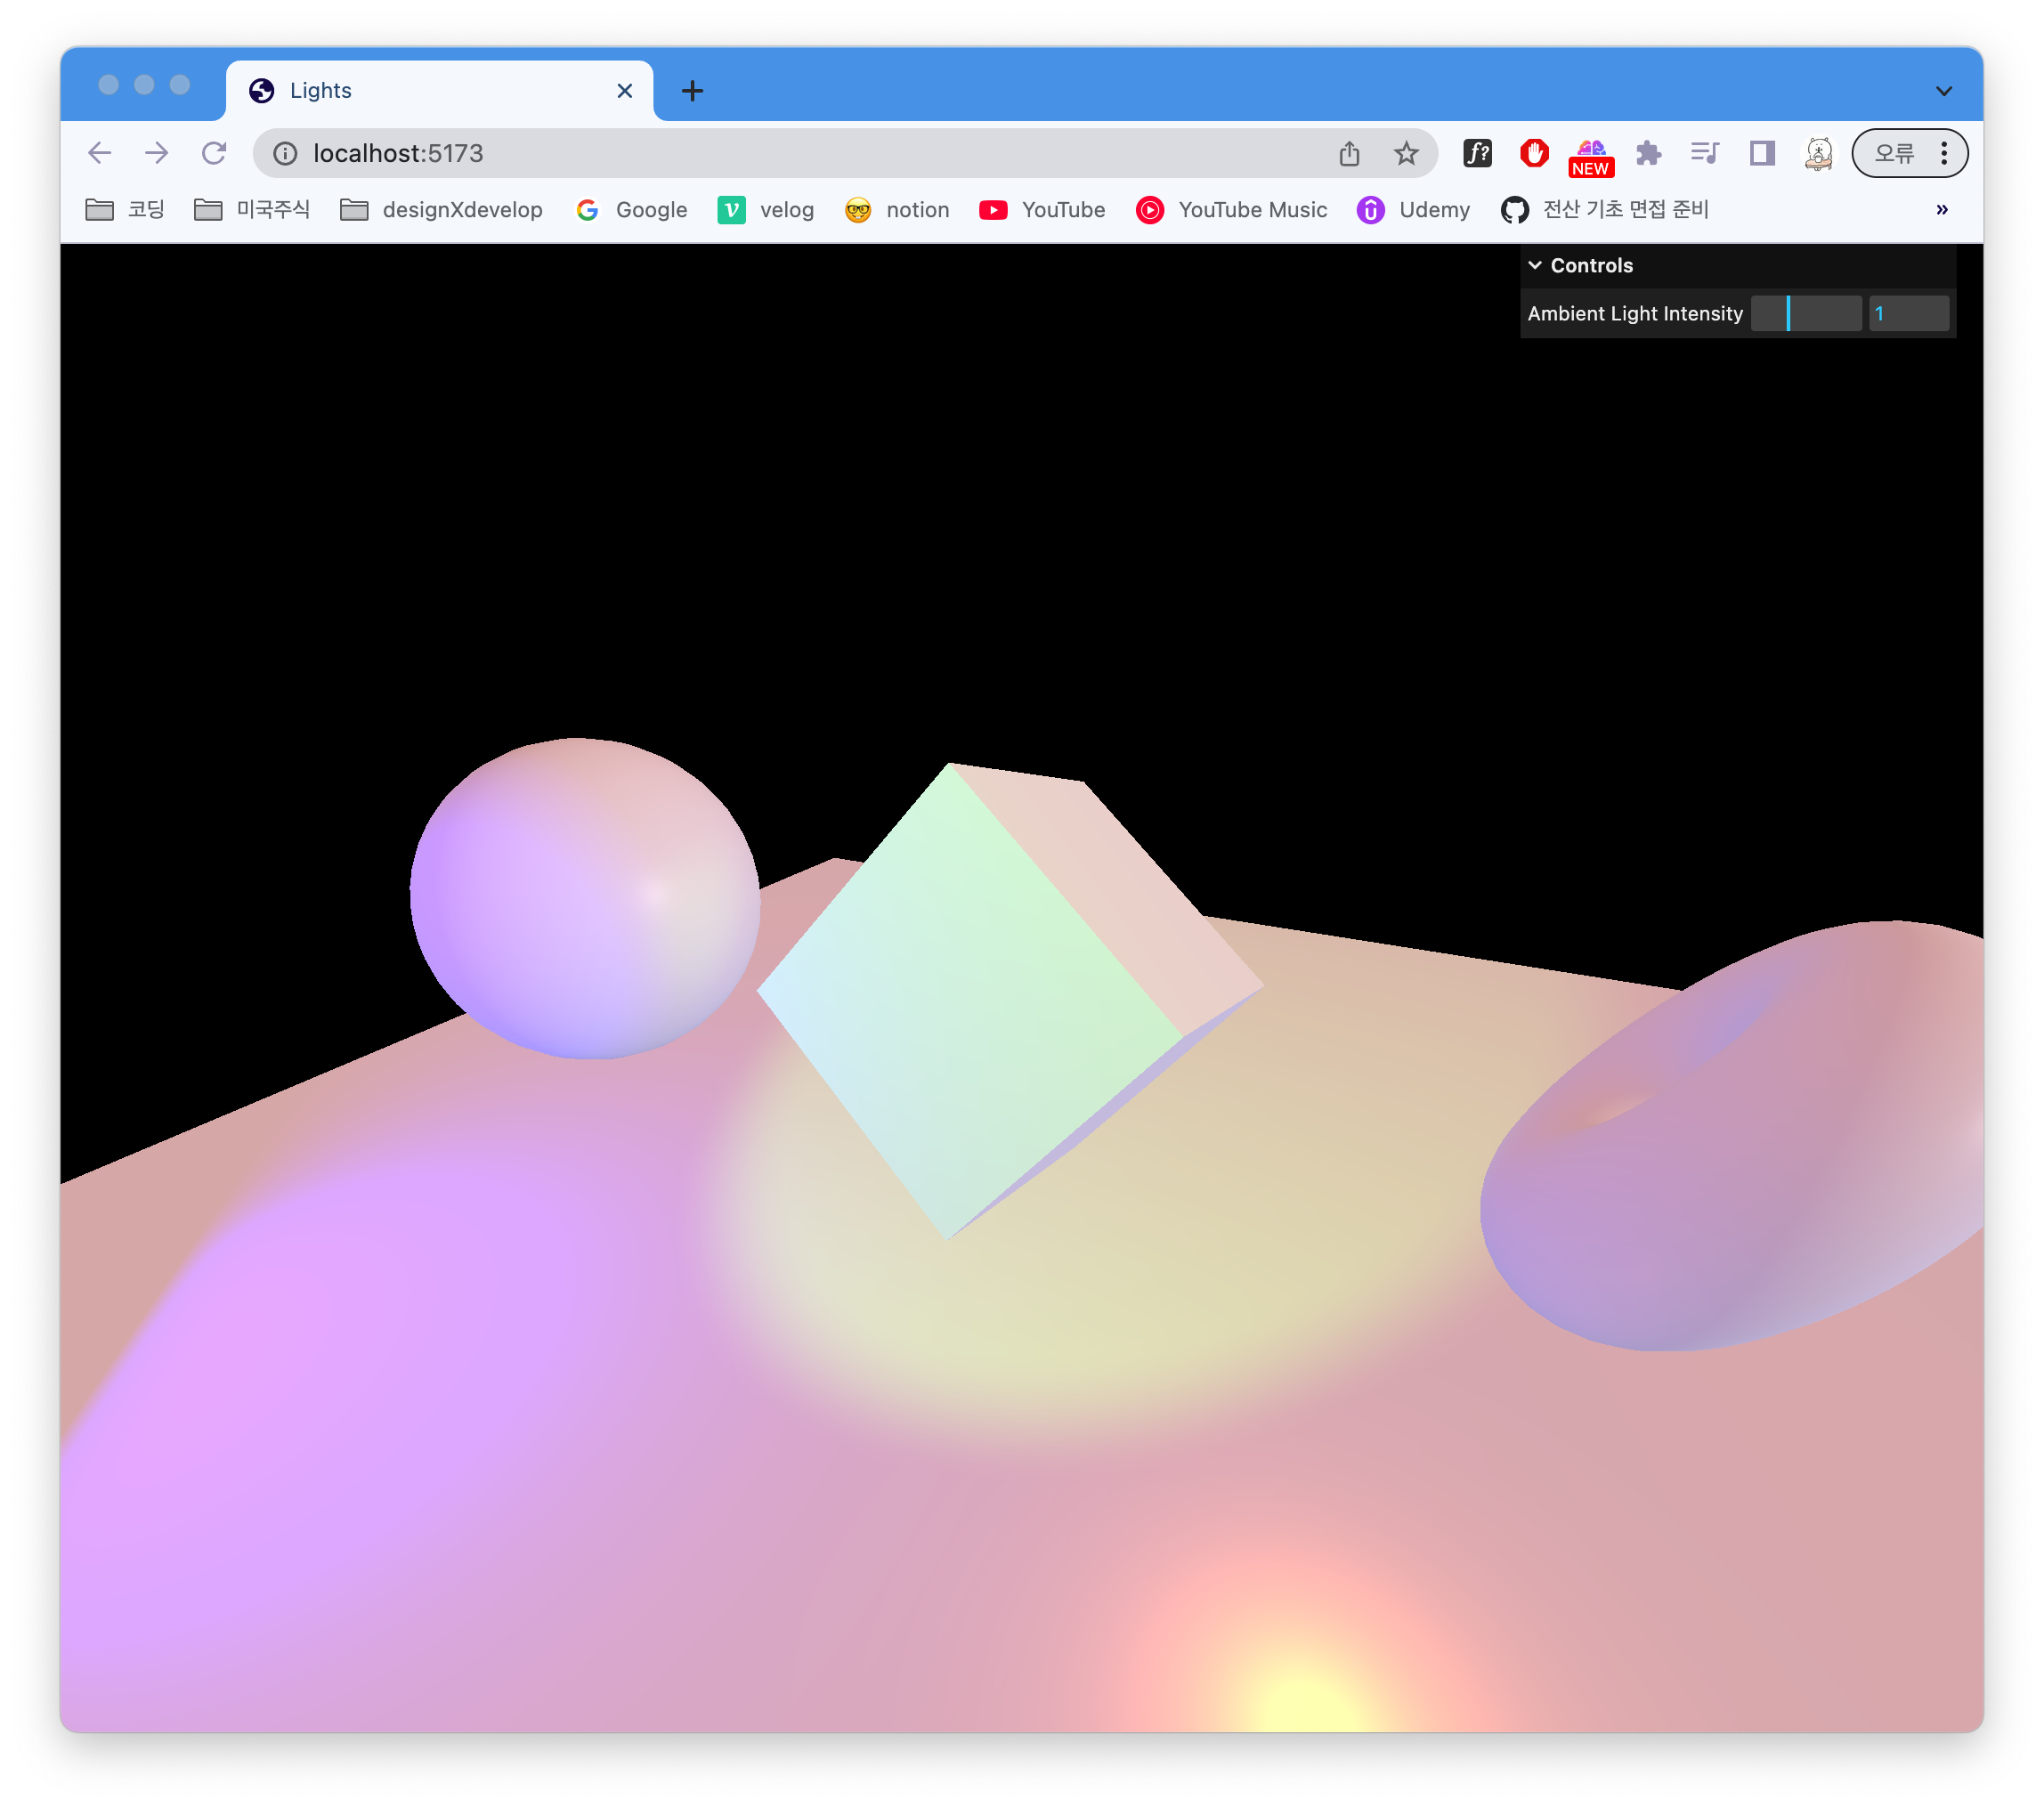Open the media controls playlist icon
This screenshot has width=2044, height=1807.
pyautogui.click(x=1704, y=153)
